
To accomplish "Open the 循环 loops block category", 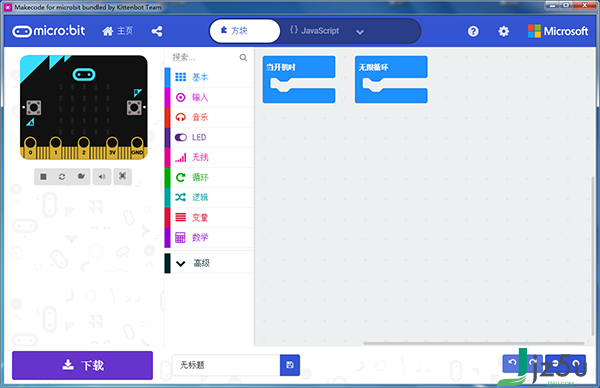I will 209,177.
